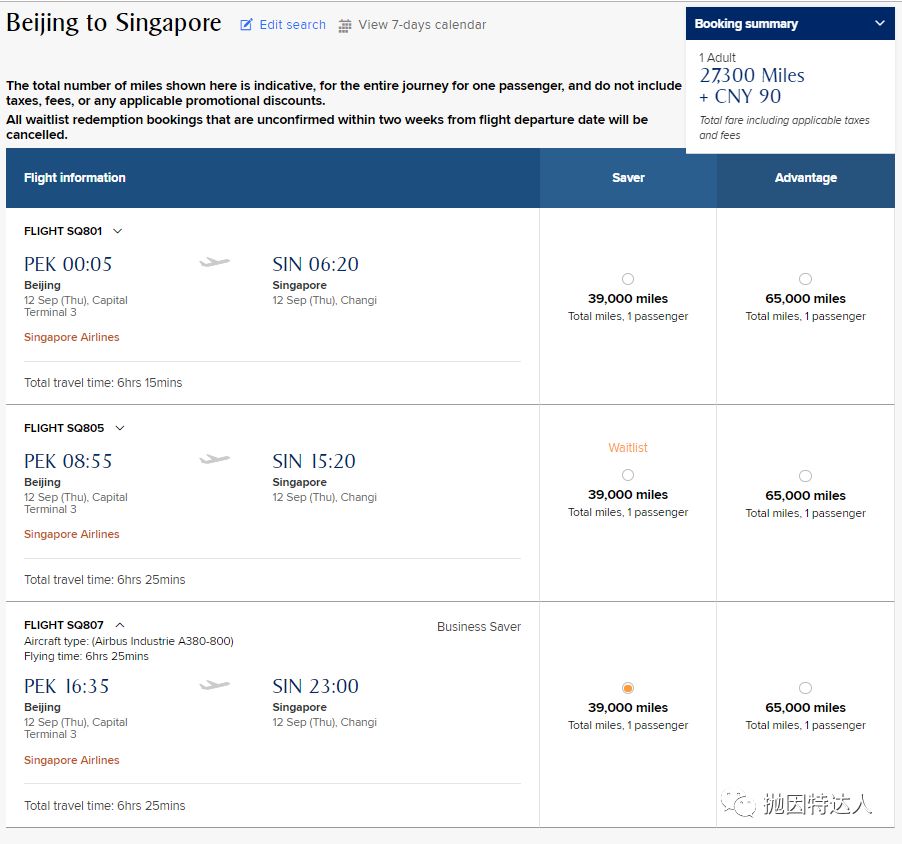The width and height of the screenshot is (902, 844).
Task: Click PEK 00:05 departure time
Action: click(68, 264)
